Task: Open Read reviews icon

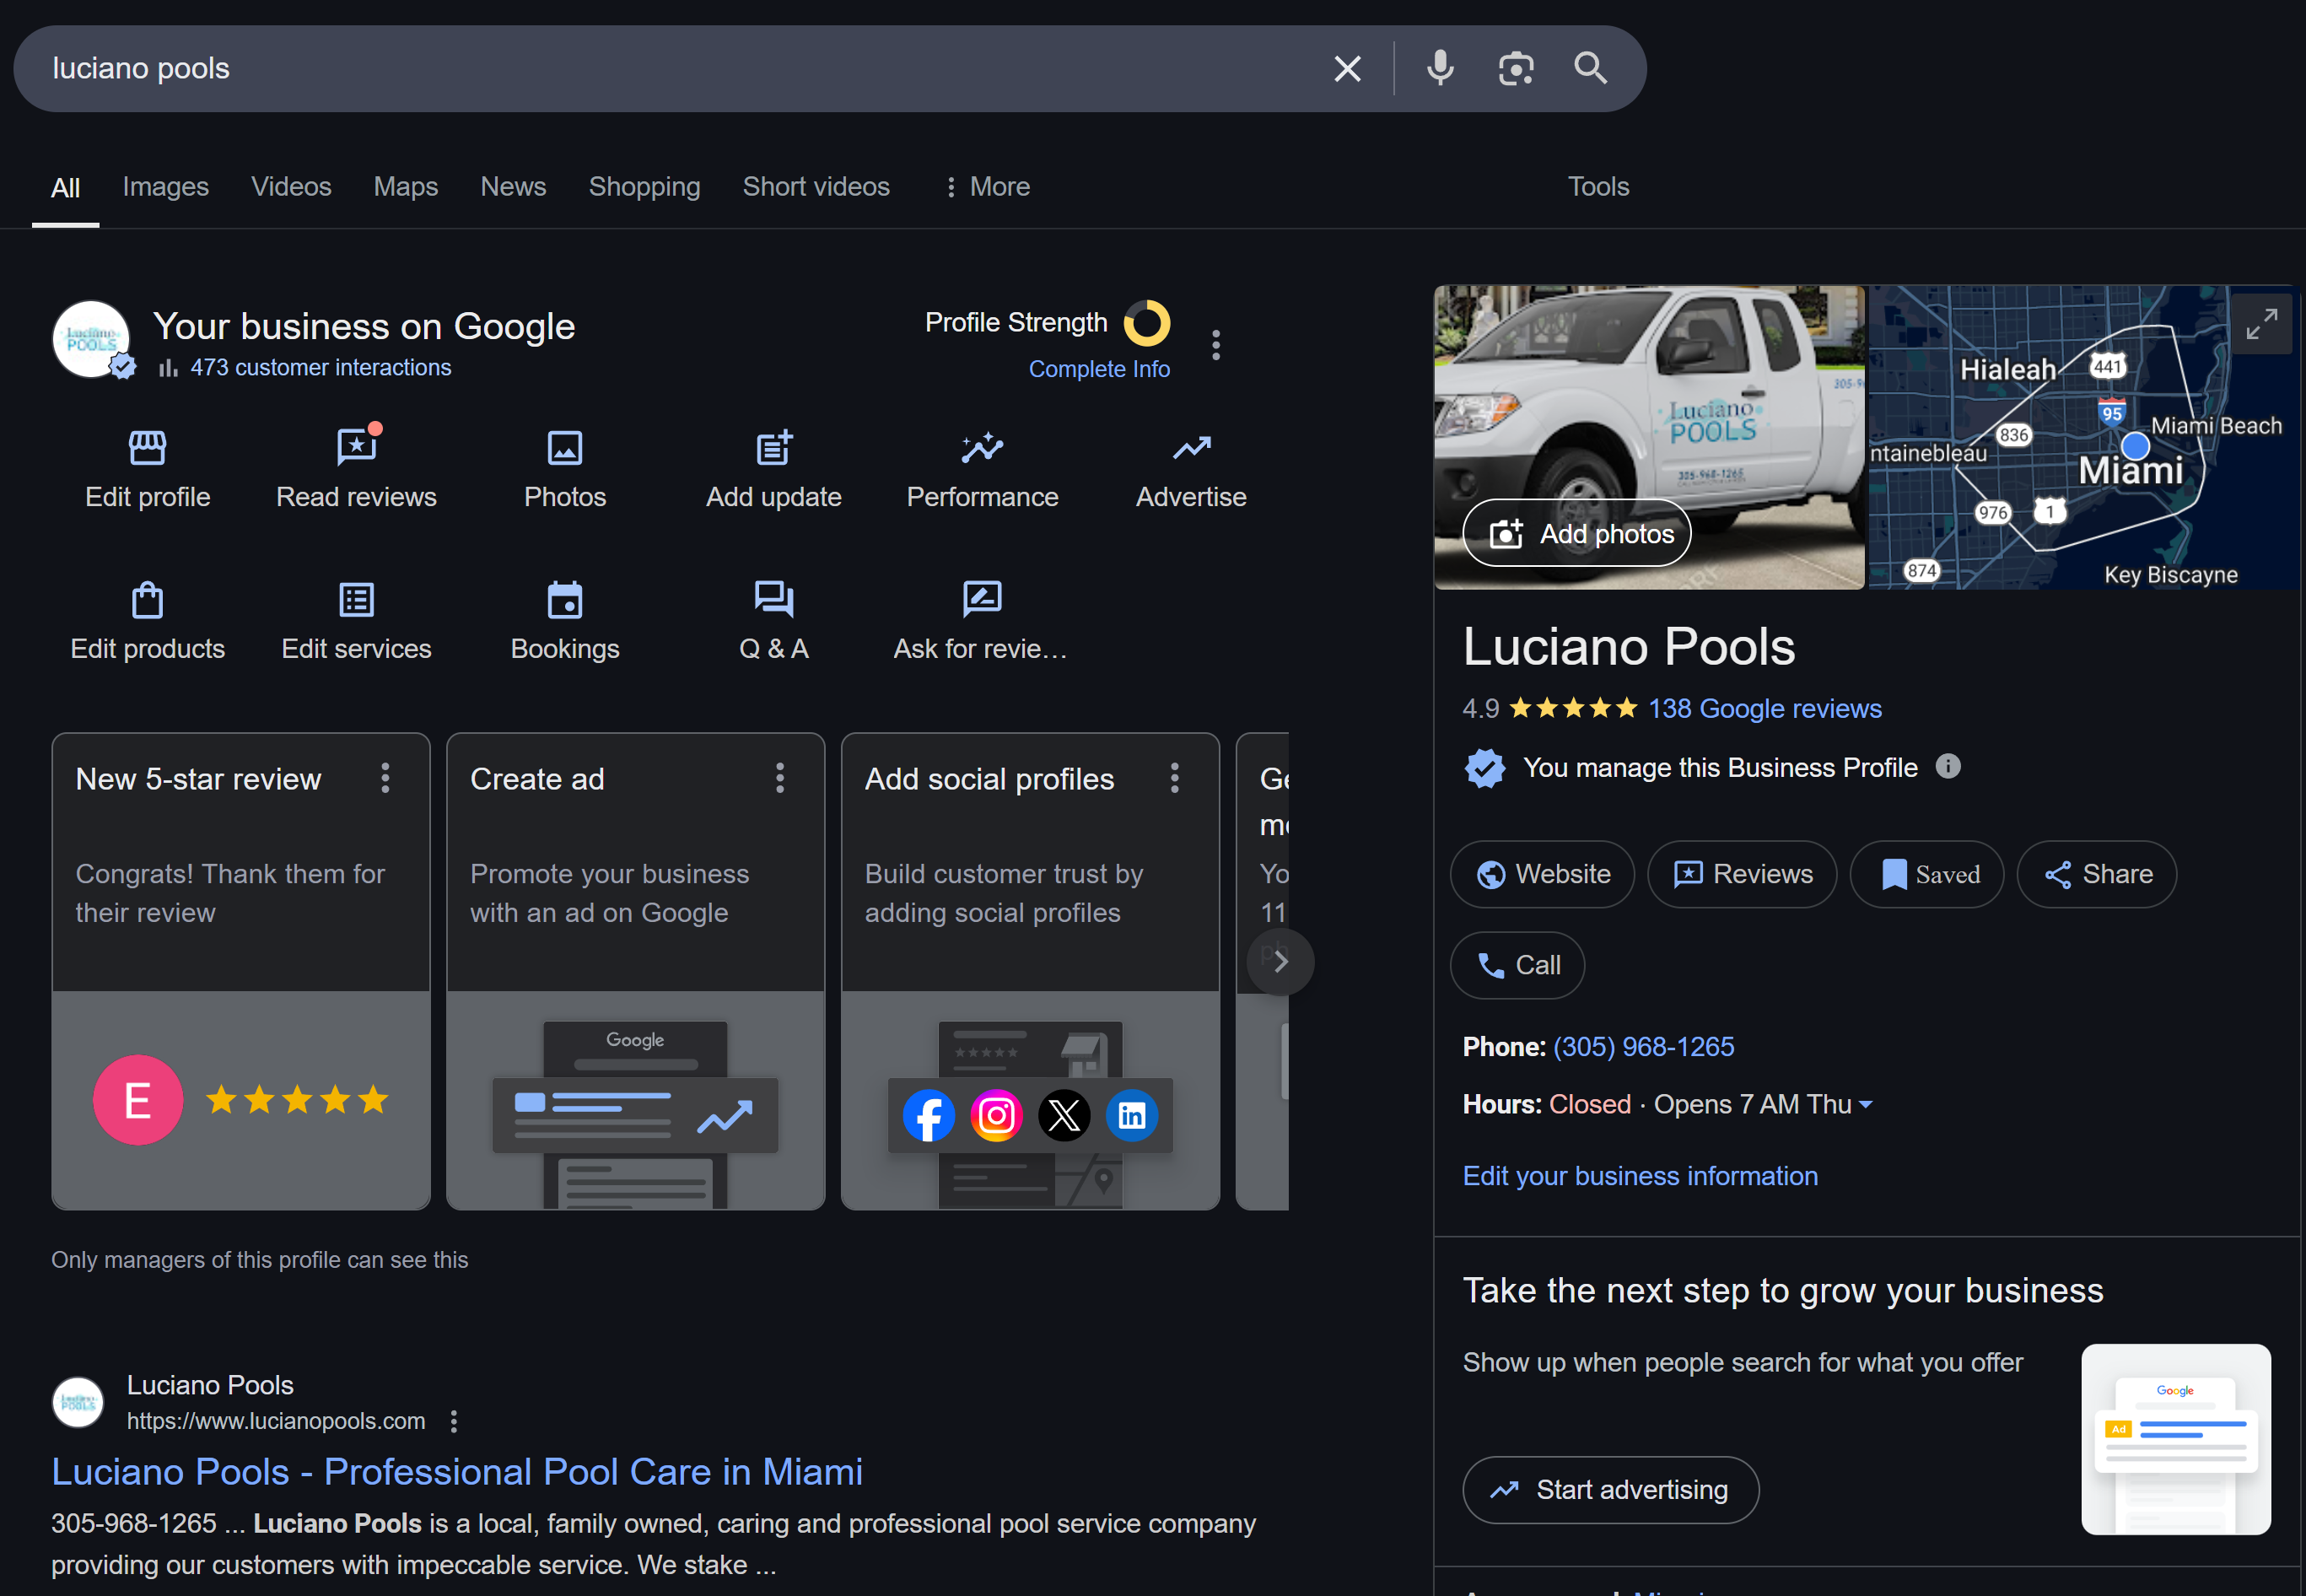Action: click(357, 447)
